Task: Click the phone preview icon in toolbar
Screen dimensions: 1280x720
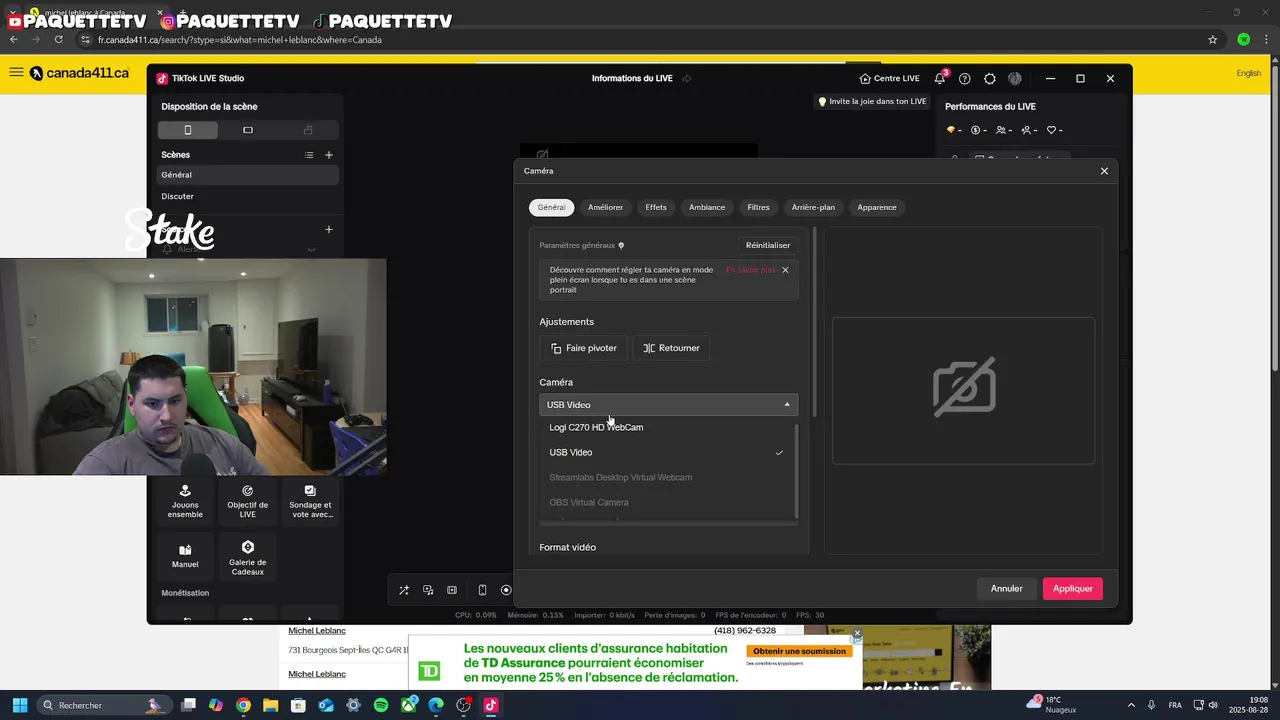Action: [x=482, y=590]
